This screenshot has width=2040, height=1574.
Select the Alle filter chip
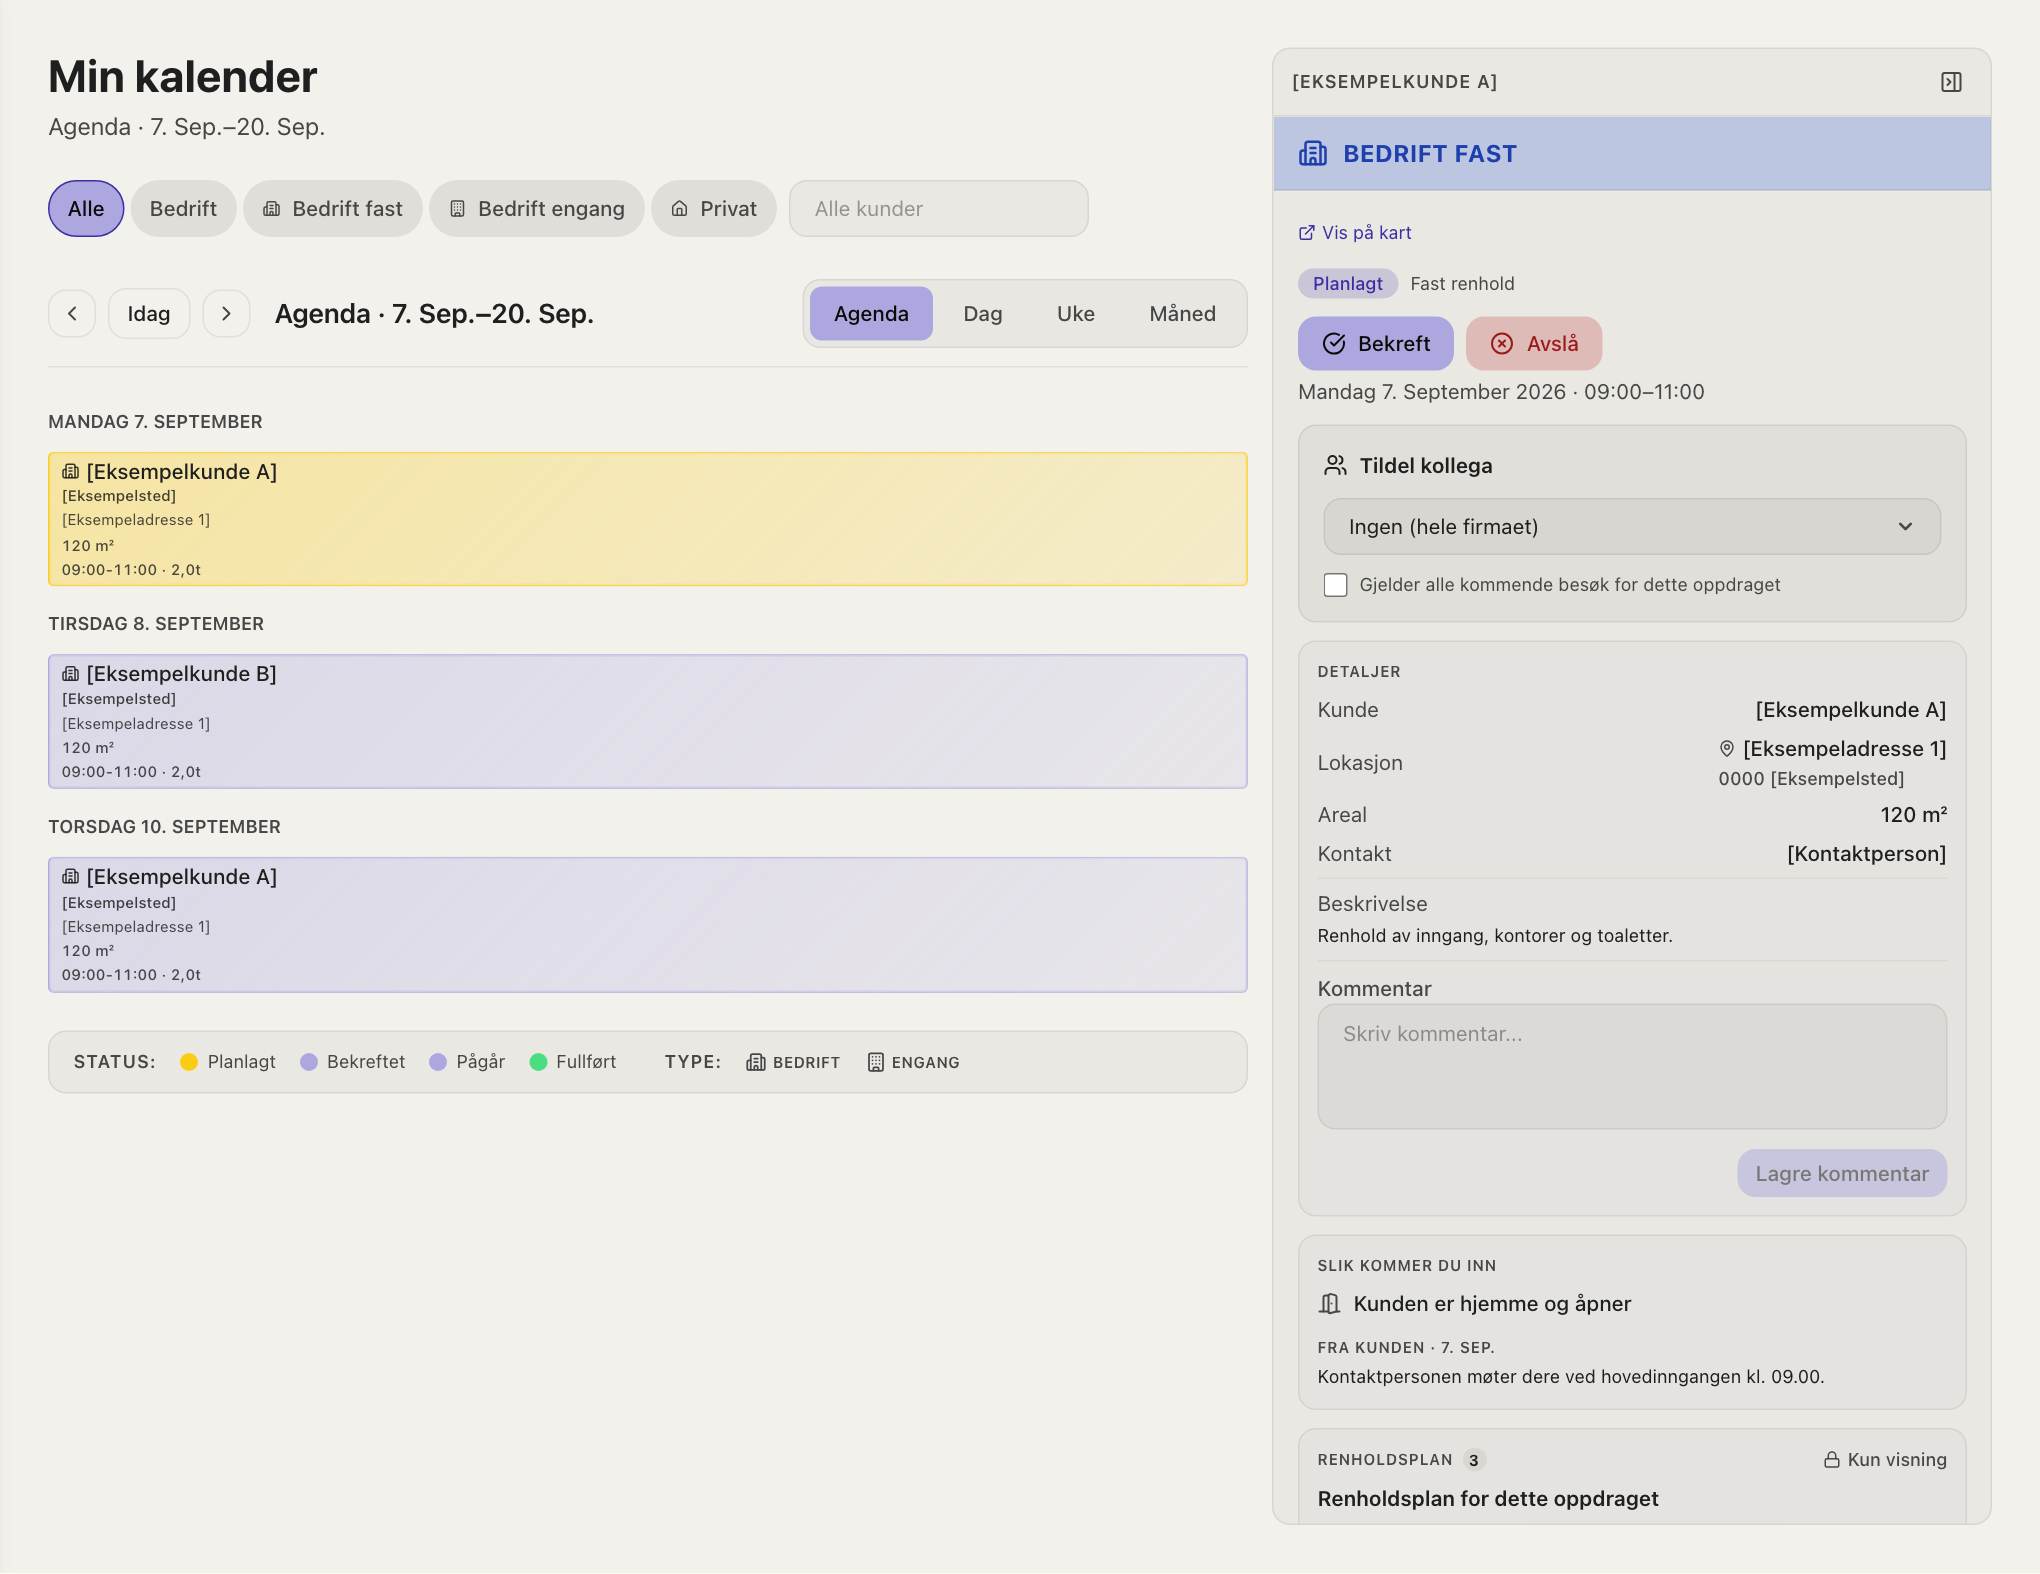pos(86,209)
